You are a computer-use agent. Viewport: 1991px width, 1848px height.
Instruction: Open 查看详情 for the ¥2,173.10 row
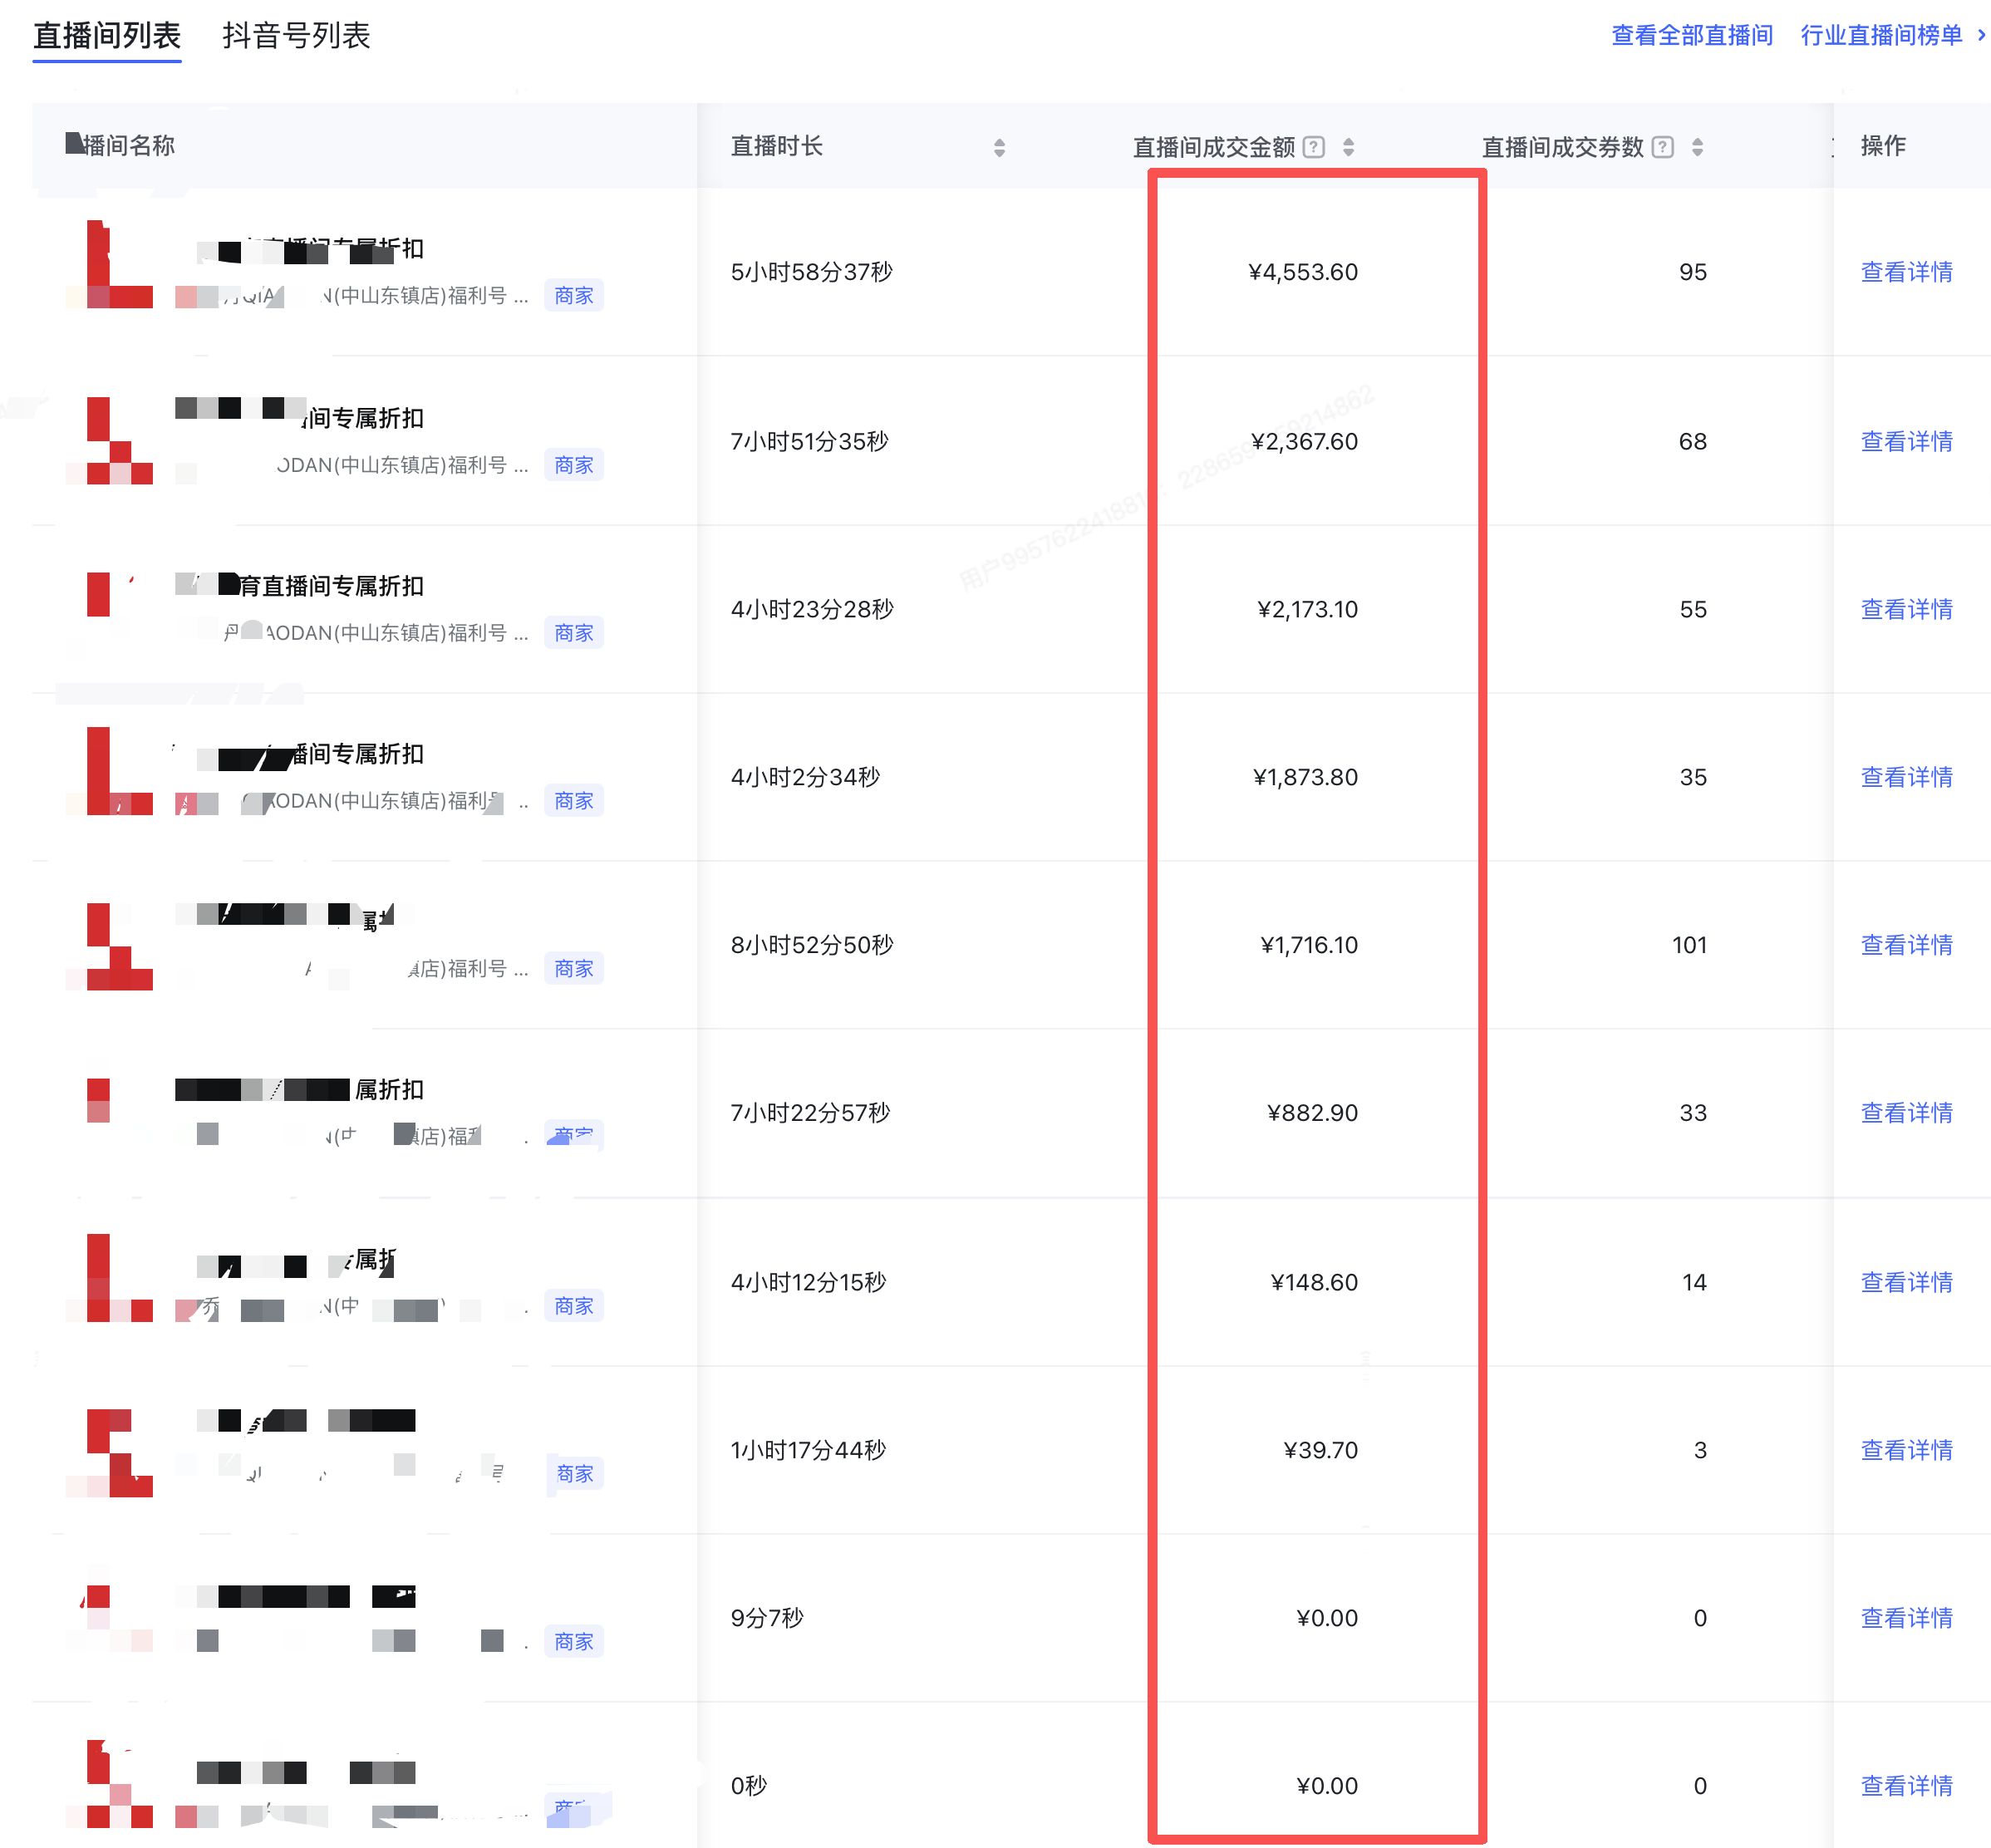1906,609
